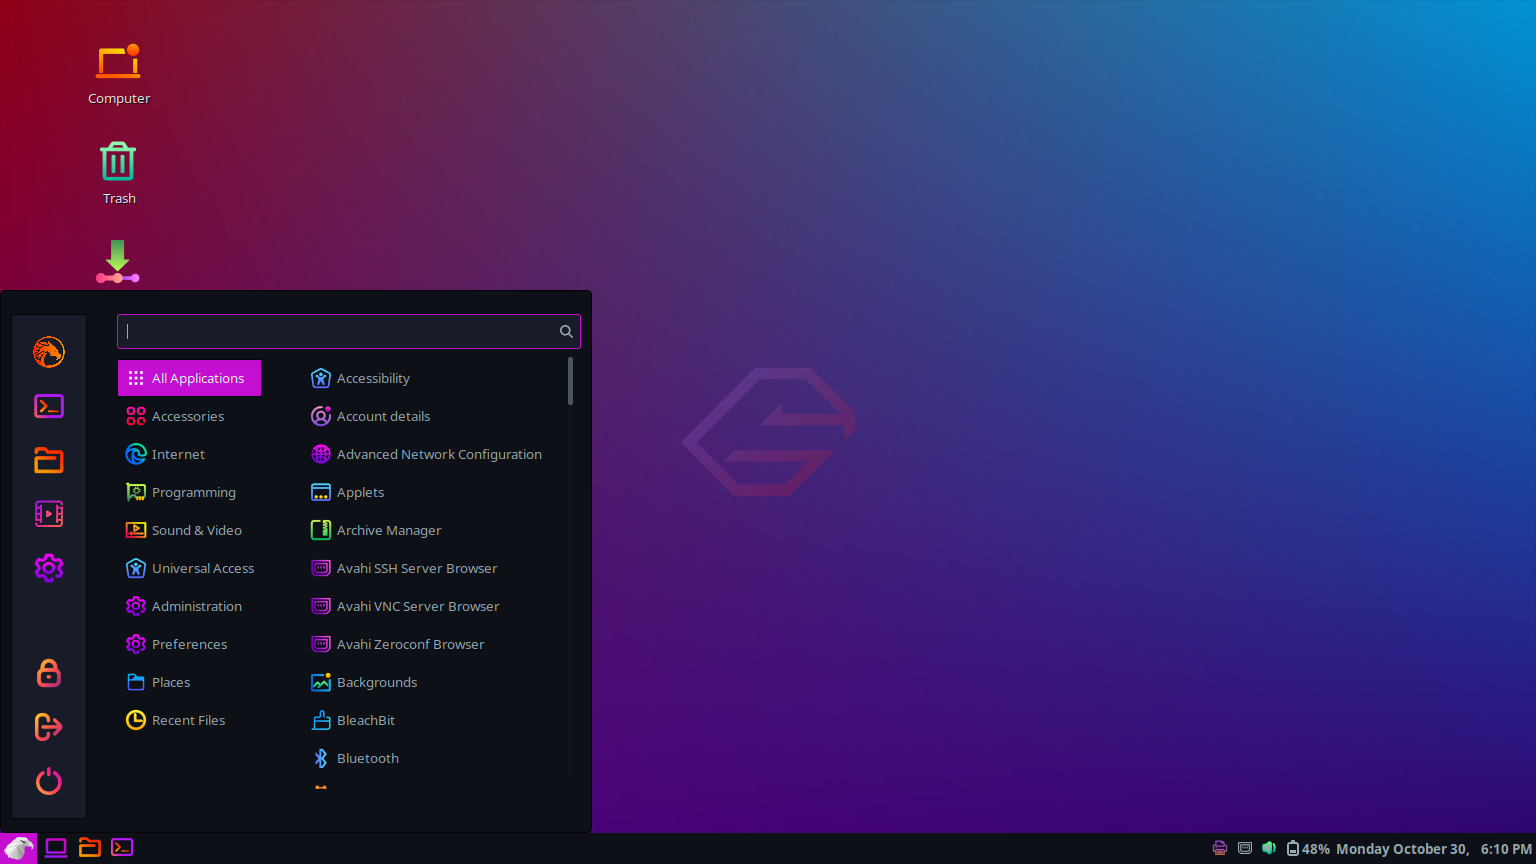Launch Account details application

click(434, 416)
